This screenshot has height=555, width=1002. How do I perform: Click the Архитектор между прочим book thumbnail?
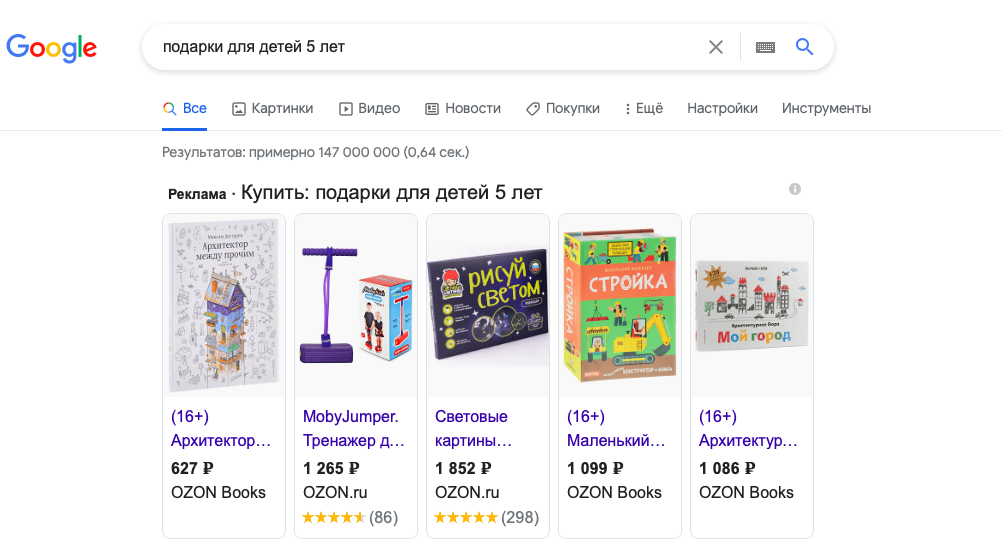[x=224, y=305]
